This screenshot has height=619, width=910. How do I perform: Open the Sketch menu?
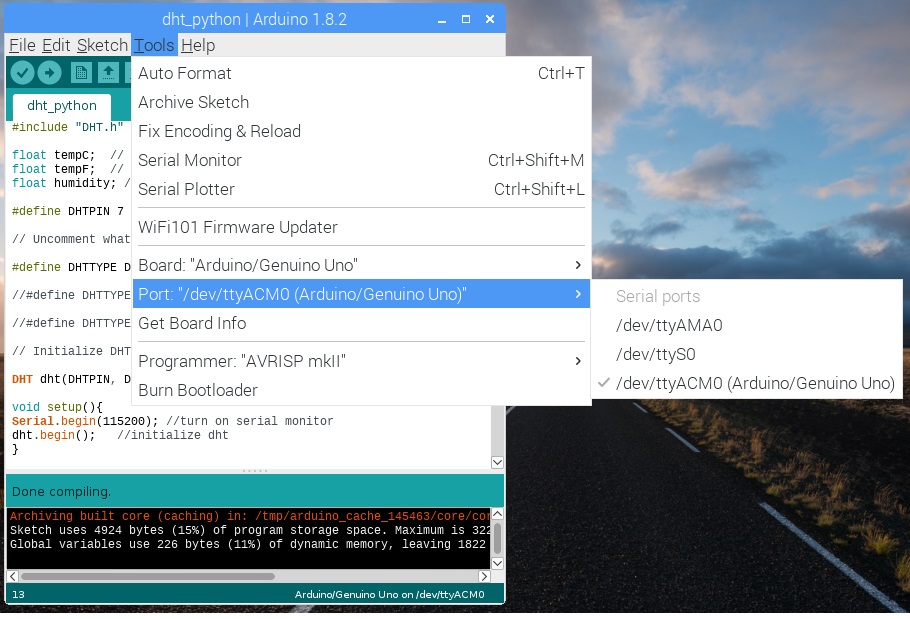pos(102,45)
